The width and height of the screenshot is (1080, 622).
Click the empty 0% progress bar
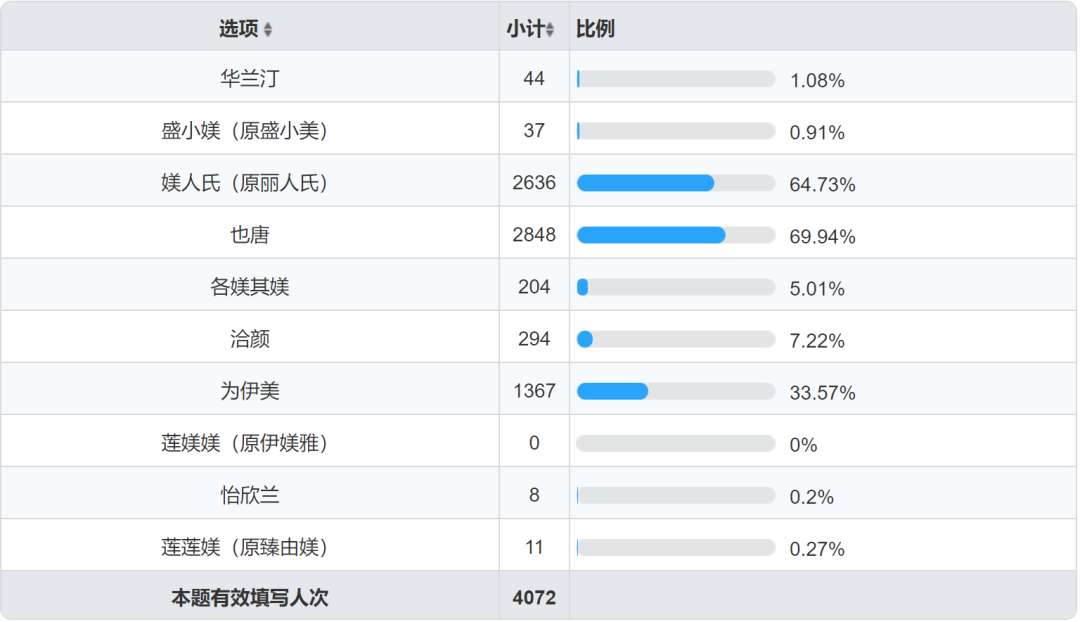[676, 443]
